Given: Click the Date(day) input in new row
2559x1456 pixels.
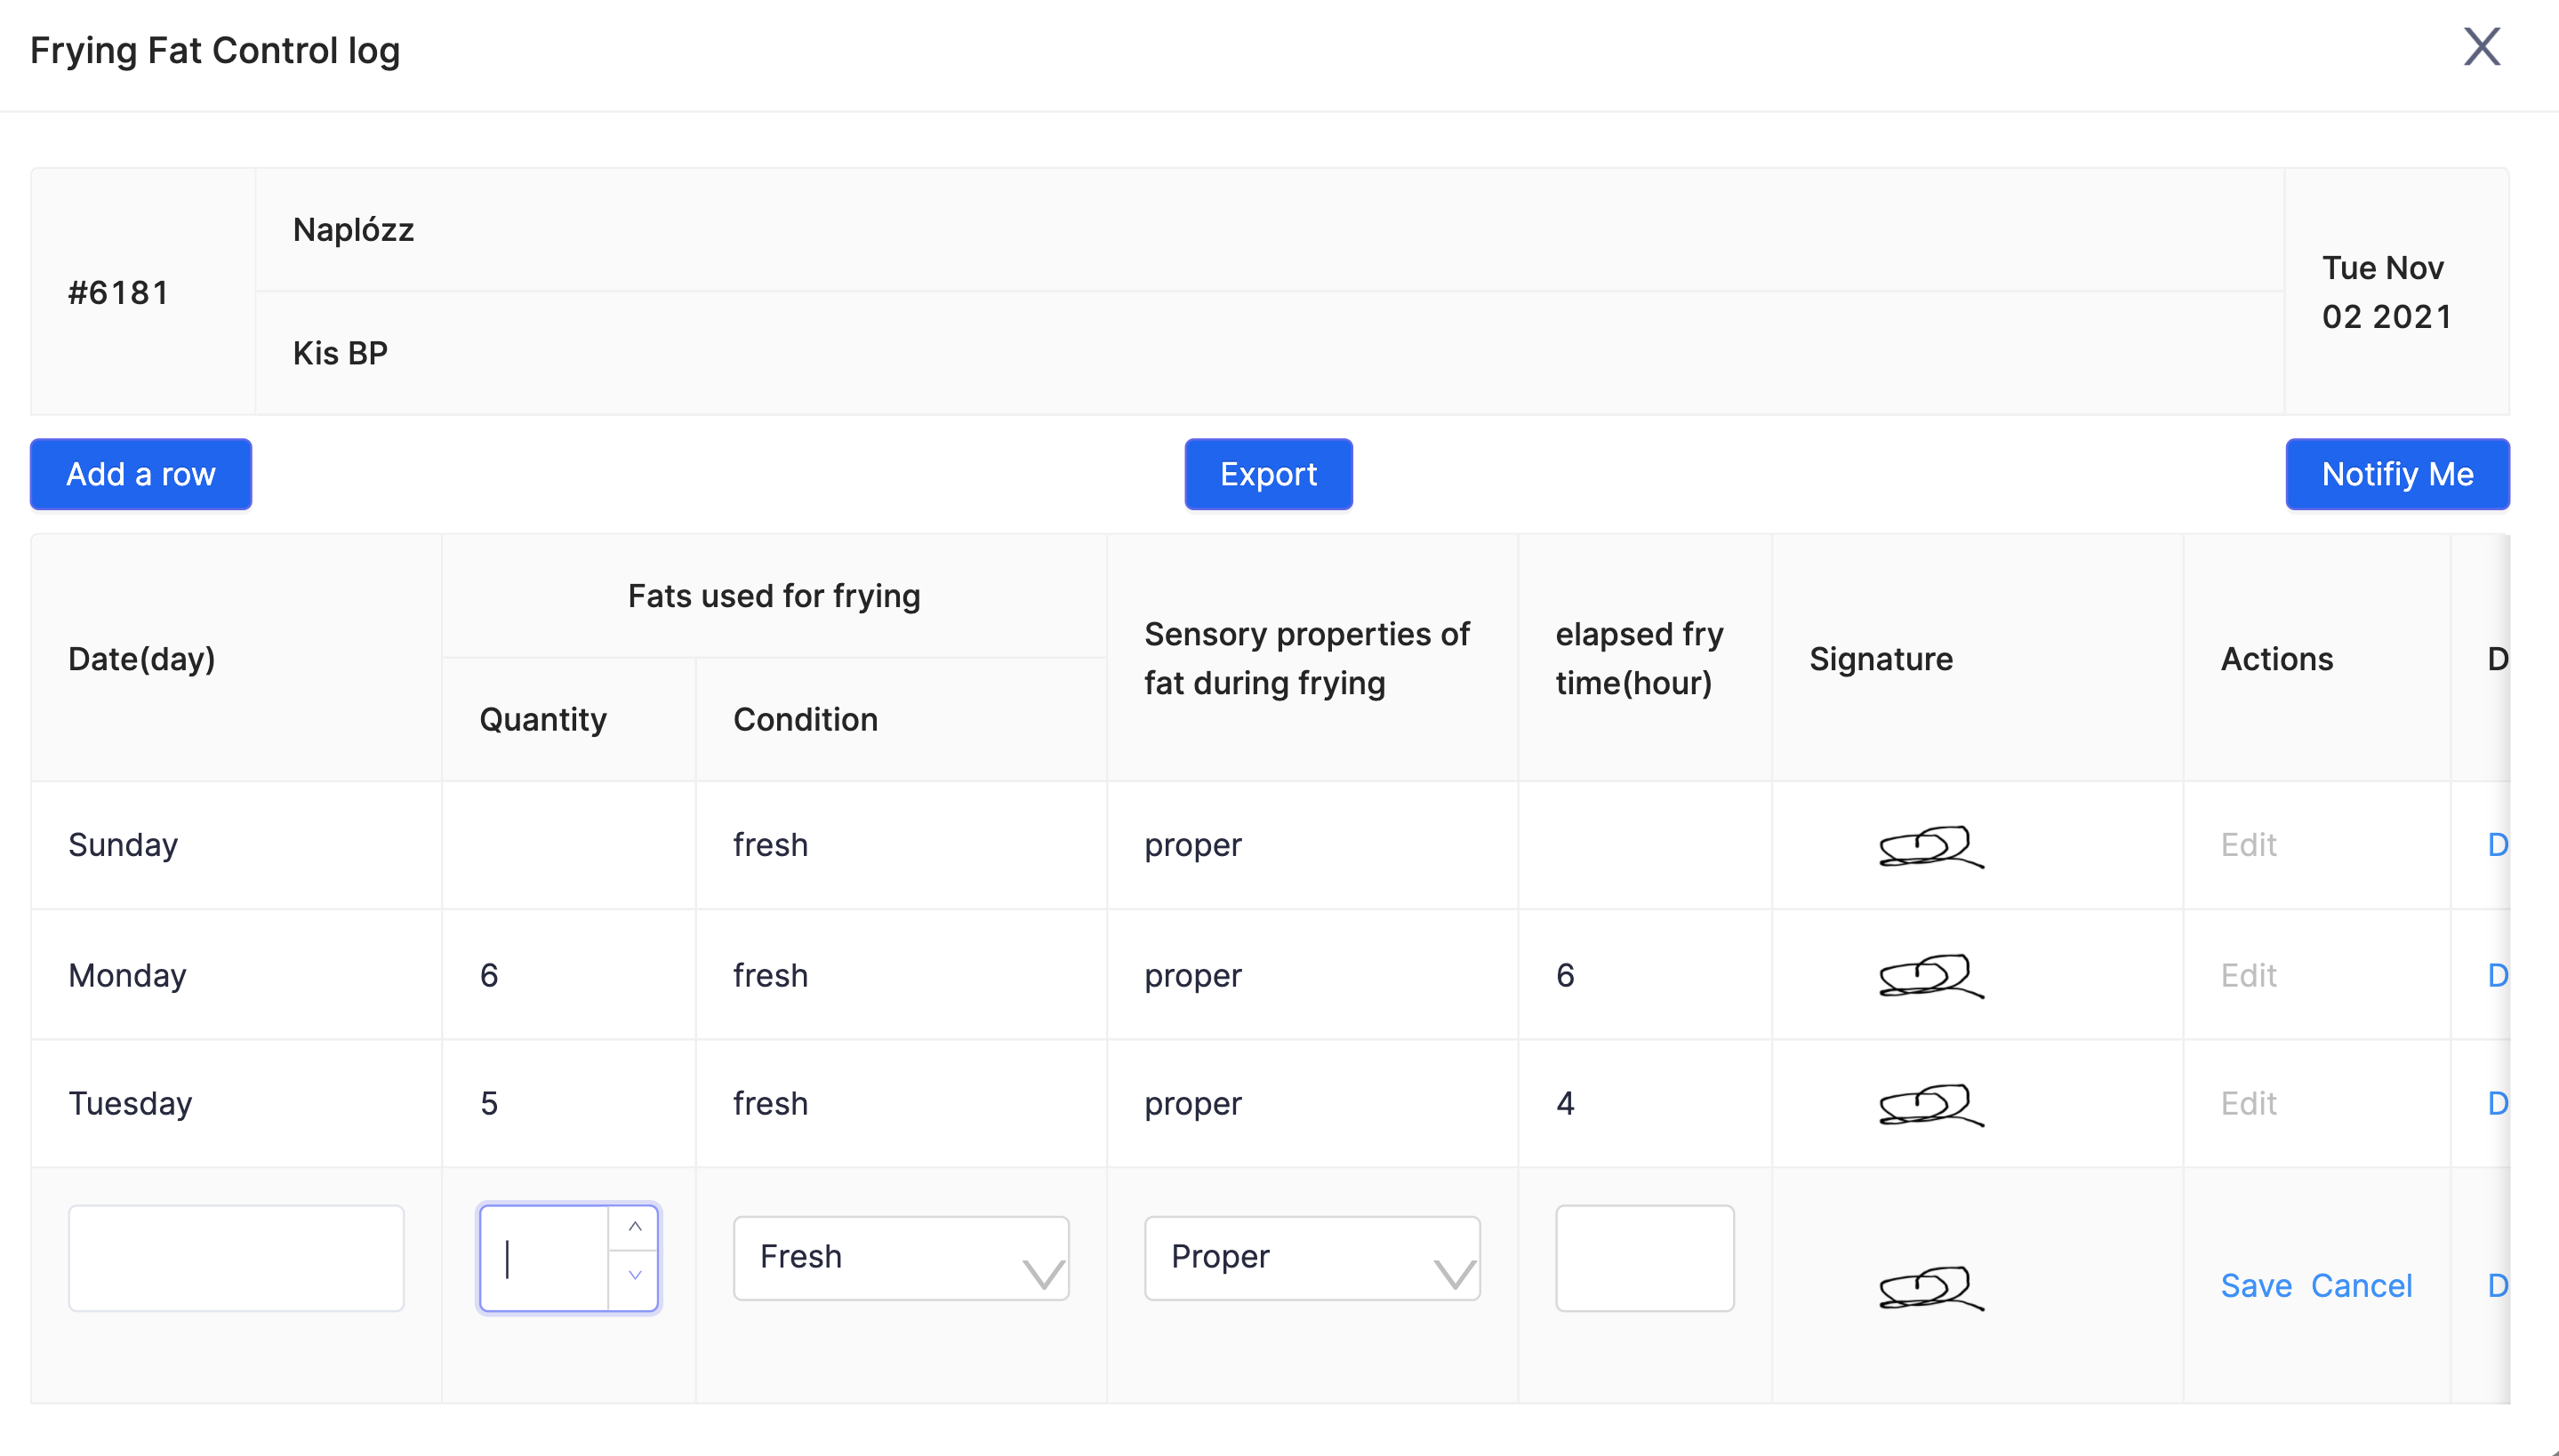Looking at the screenshot, I should (x=236, y=1257).
